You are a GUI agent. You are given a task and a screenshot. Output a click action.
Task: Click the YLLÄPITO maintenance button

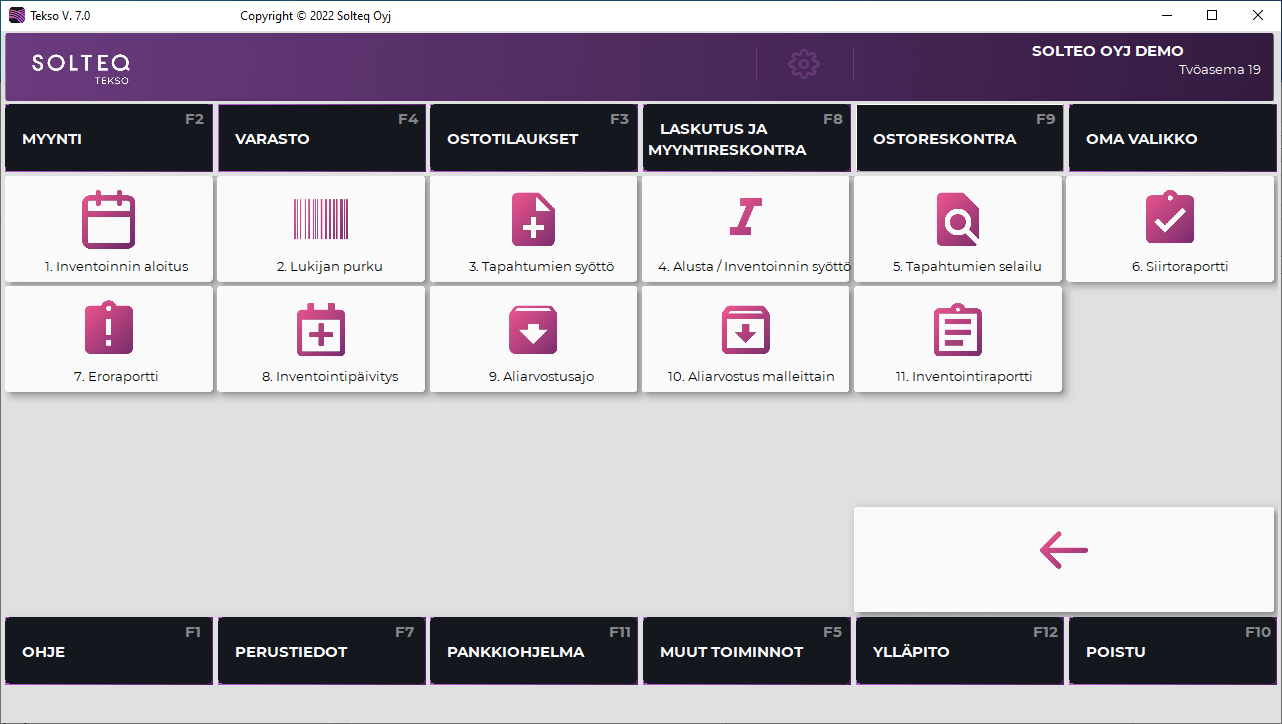click(x=959, y=651)
